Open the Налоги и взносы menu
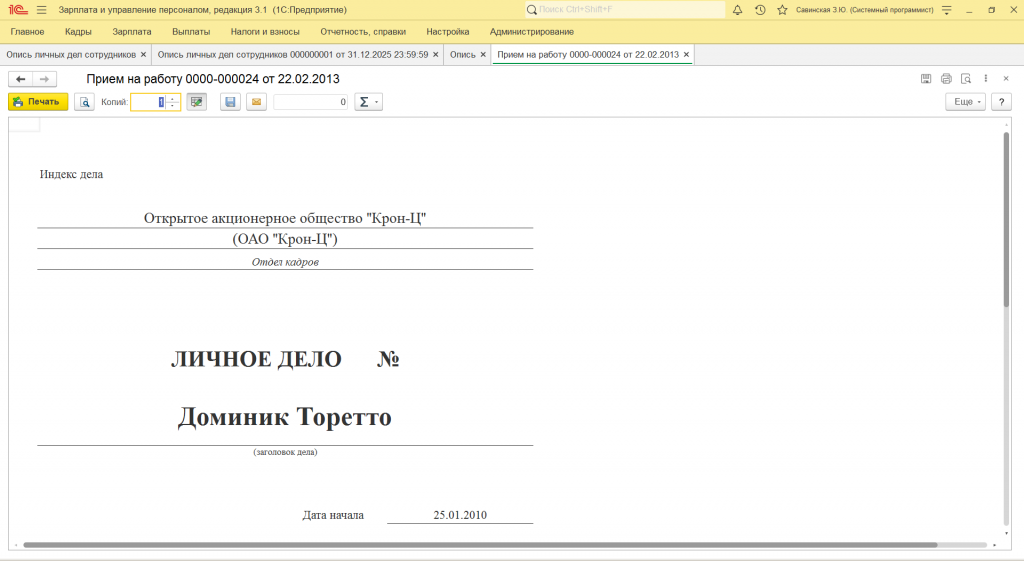 265,32
